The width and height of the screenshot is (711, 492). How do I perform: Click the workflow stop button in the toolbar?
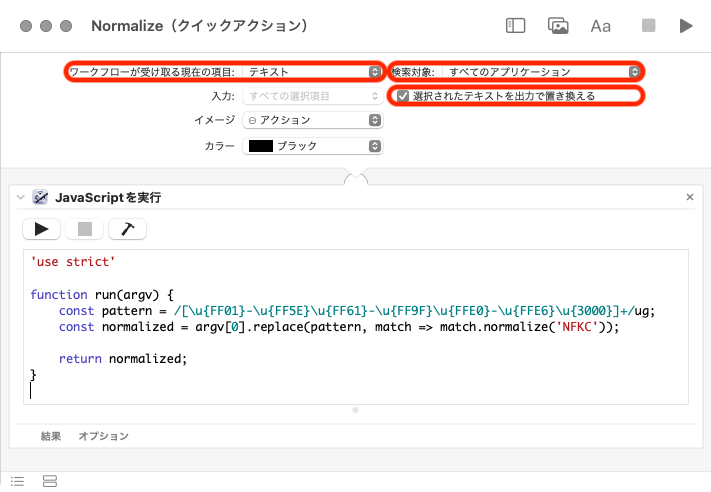click(648, 25)
